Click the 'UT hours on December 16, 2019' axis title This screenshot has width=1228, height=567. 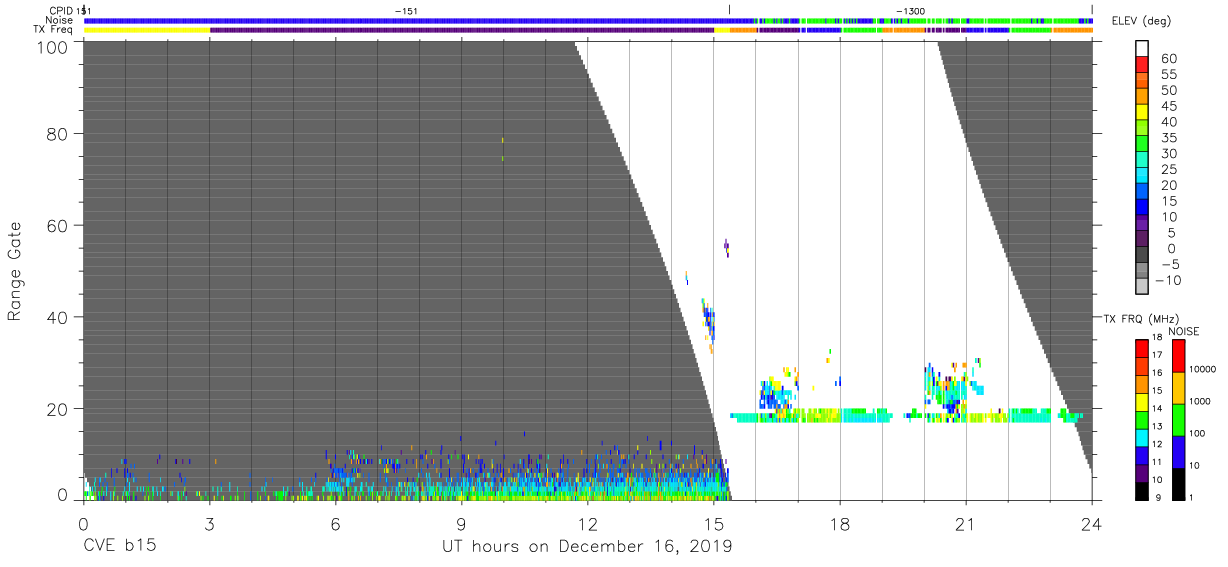pos(587,547)
